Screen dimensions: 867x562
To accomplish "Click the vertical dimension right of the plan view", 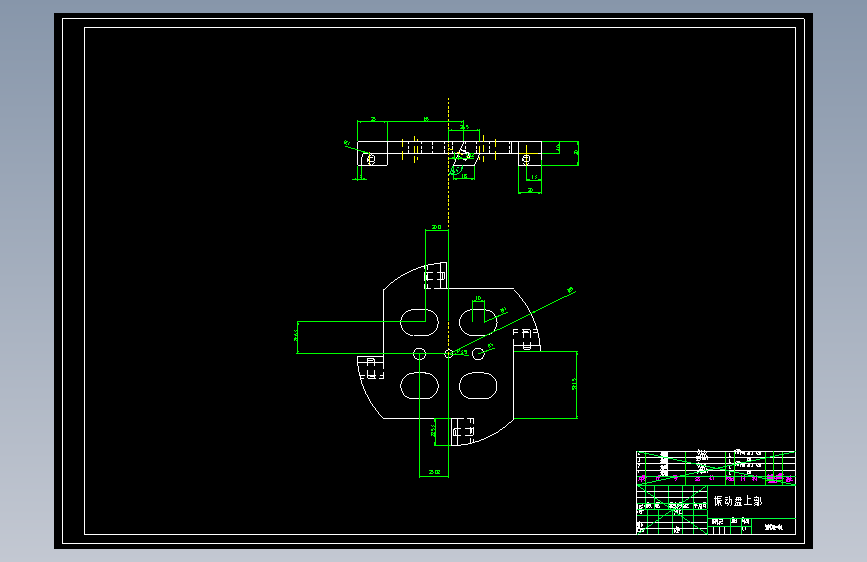I will coord(575,384).
